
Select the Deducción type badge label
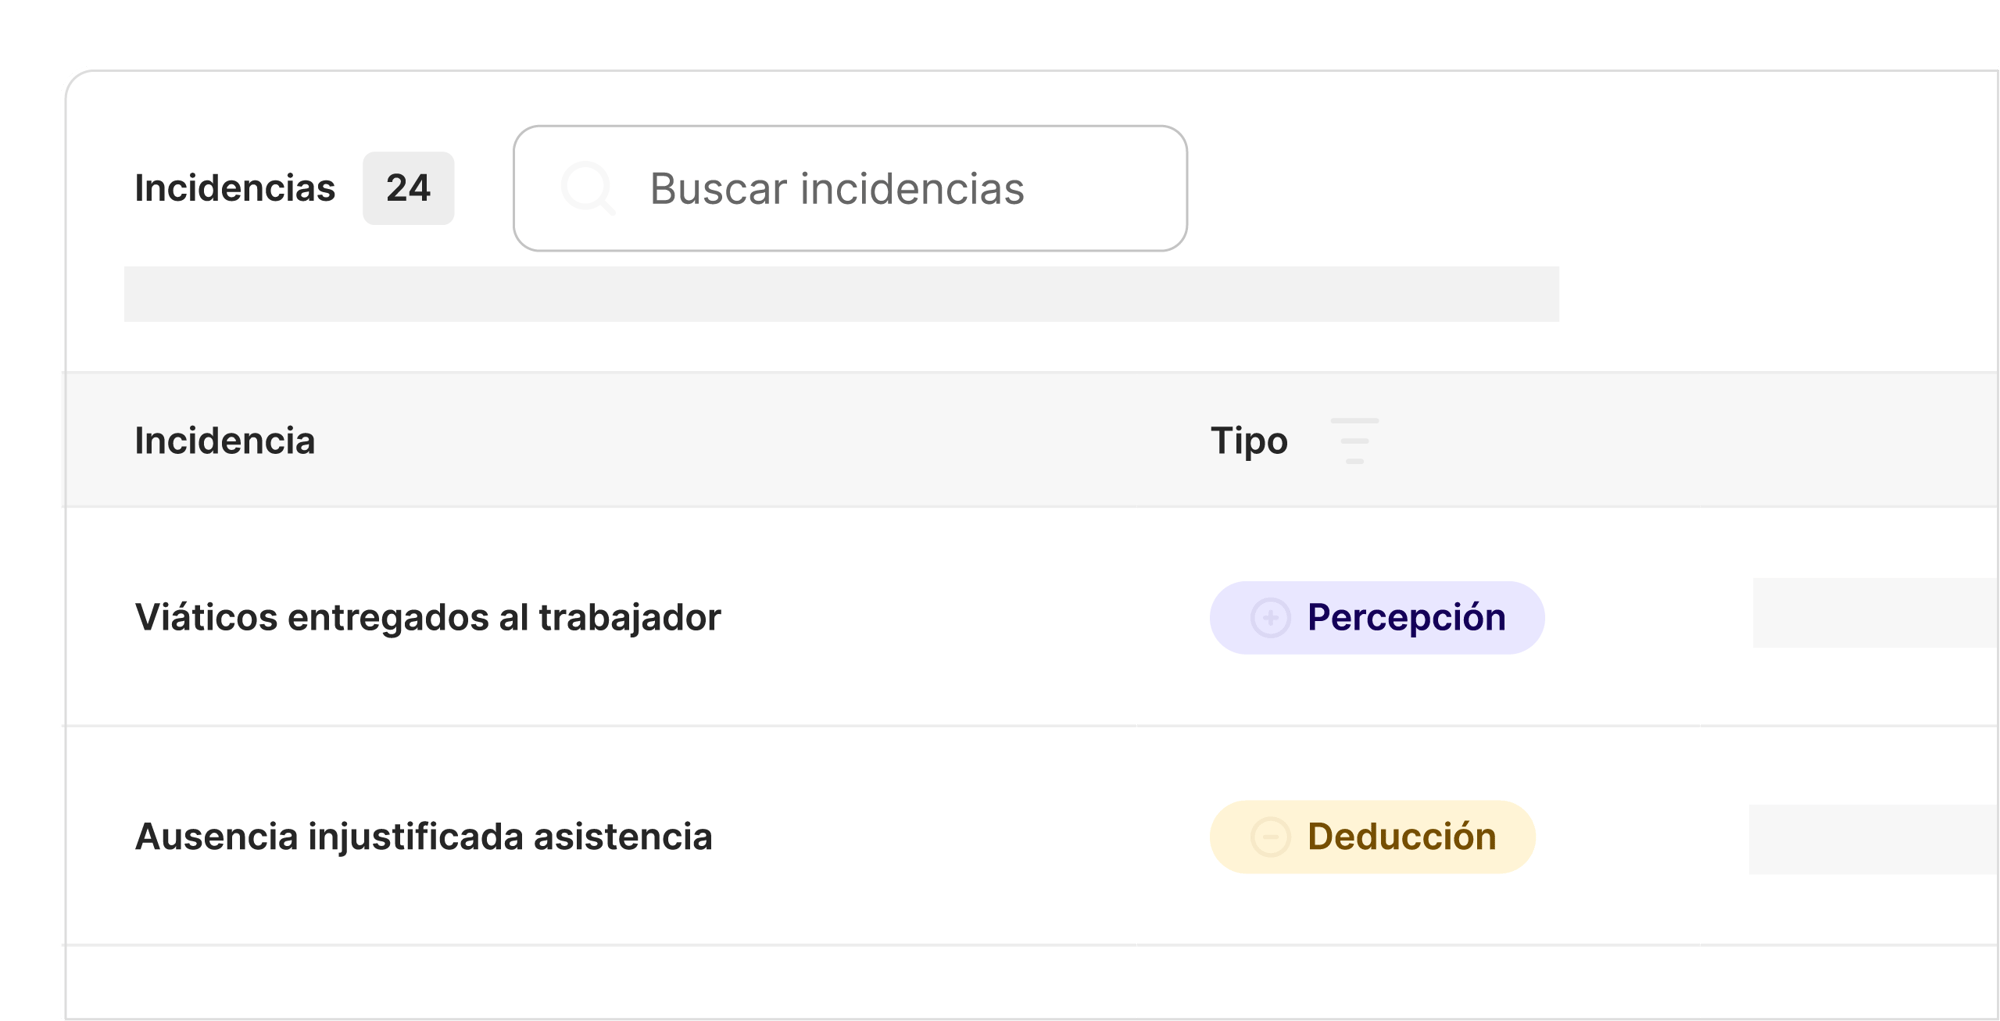(x=1401, y=837)
